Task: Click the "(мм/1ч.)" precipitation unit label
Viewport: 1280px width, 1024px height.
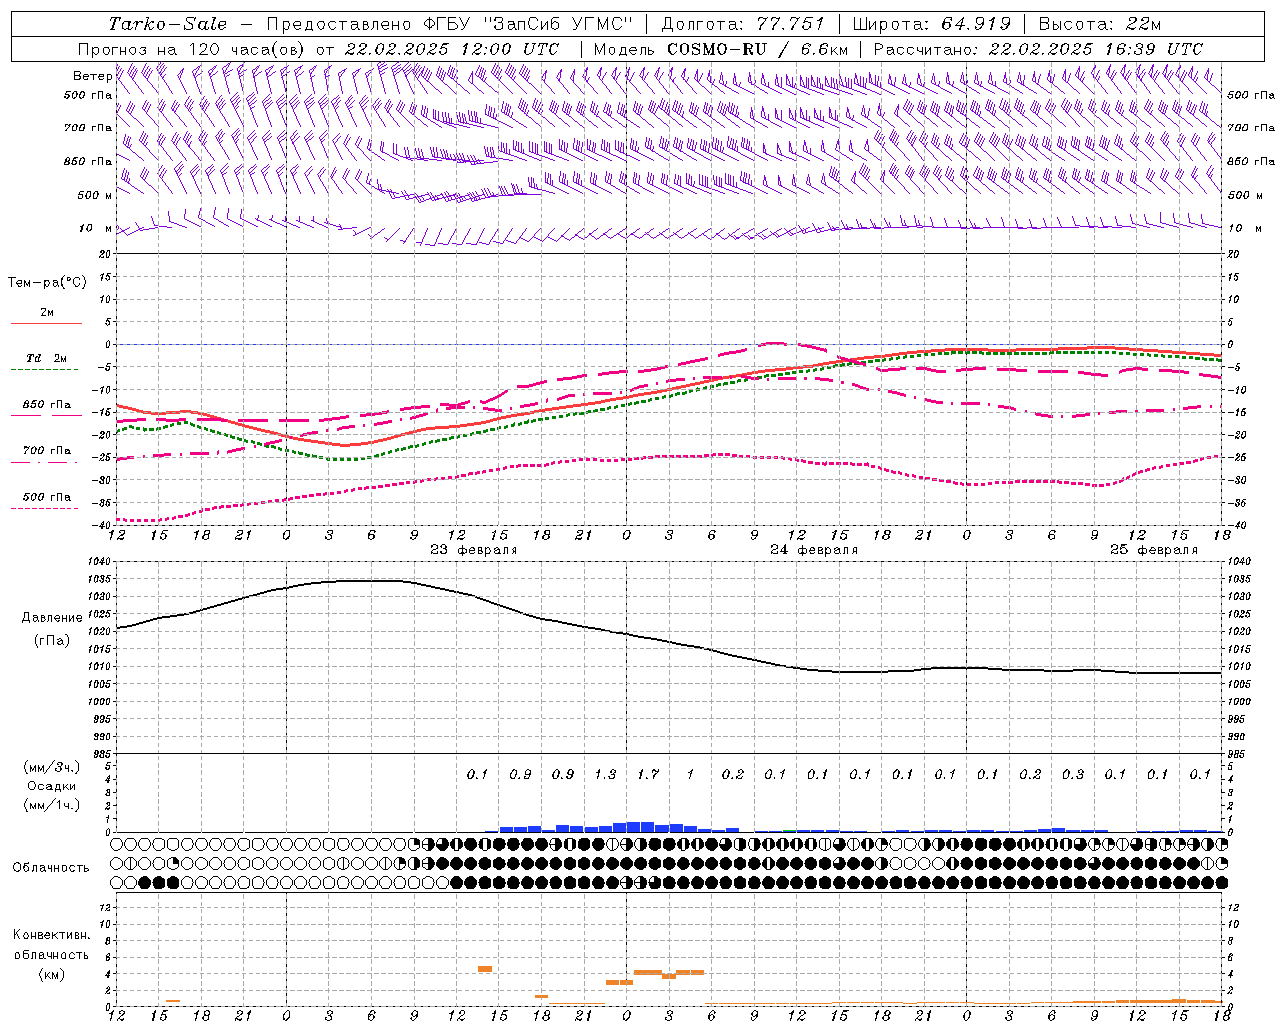Action: pyautogui.click(x=52, y=805)
